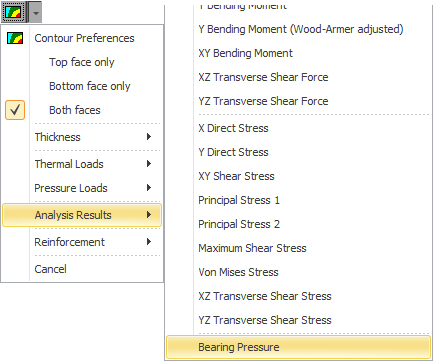This screenshot has width=433, height=361.
Task: Choose Von Mises Stress contour
Action: pyautogui.click(x=238, y=272)
